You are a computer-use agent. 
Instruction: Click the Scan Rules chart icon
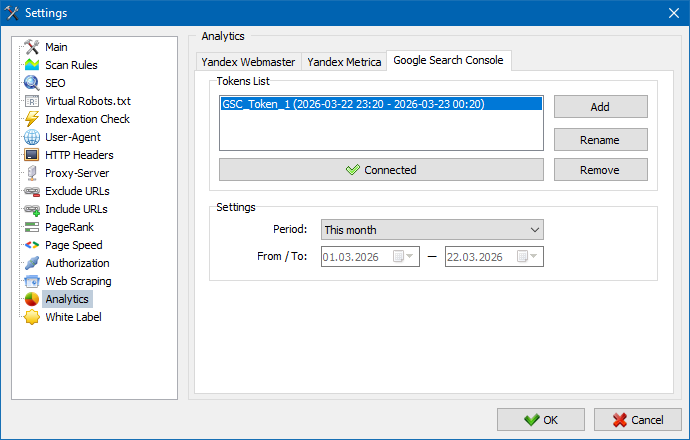pos(32,65)
